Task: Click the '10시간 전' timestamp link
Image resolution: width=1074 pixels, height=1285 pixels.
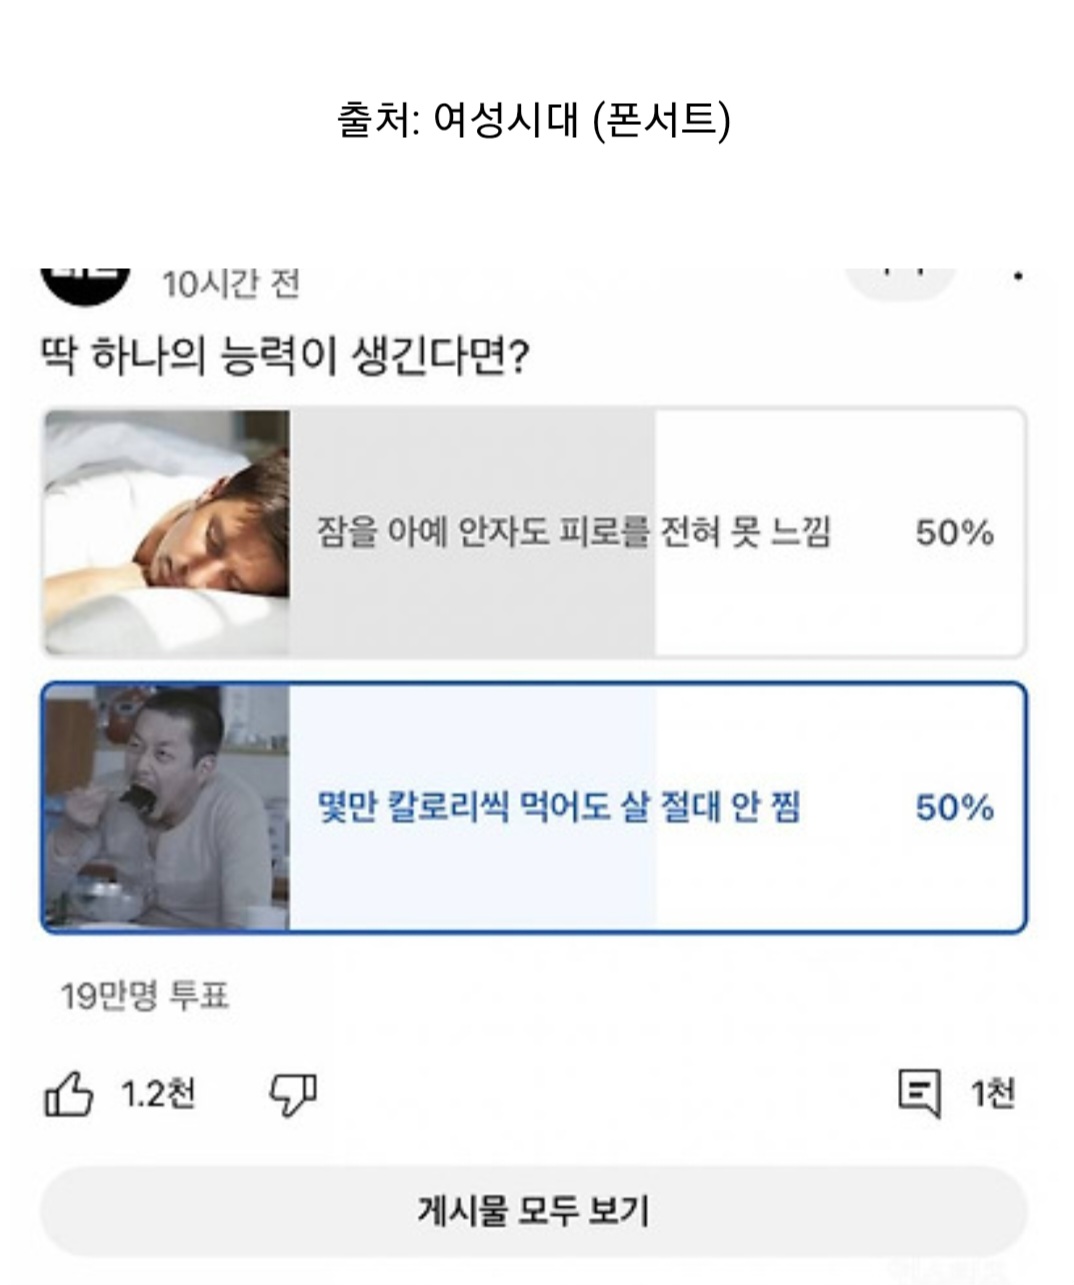Action: (x=231, y=285)
